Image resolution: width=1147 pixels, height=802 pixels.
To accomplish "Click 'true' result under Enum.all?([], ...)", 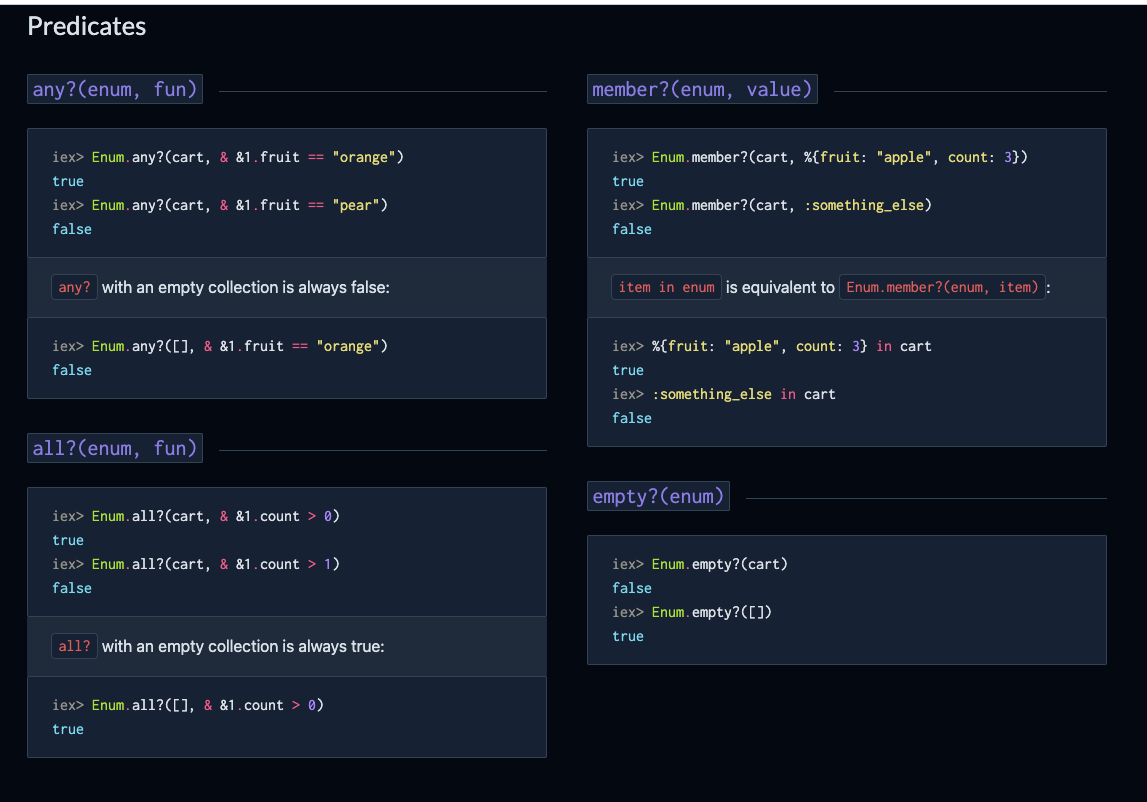I will [x=68, y=730].
